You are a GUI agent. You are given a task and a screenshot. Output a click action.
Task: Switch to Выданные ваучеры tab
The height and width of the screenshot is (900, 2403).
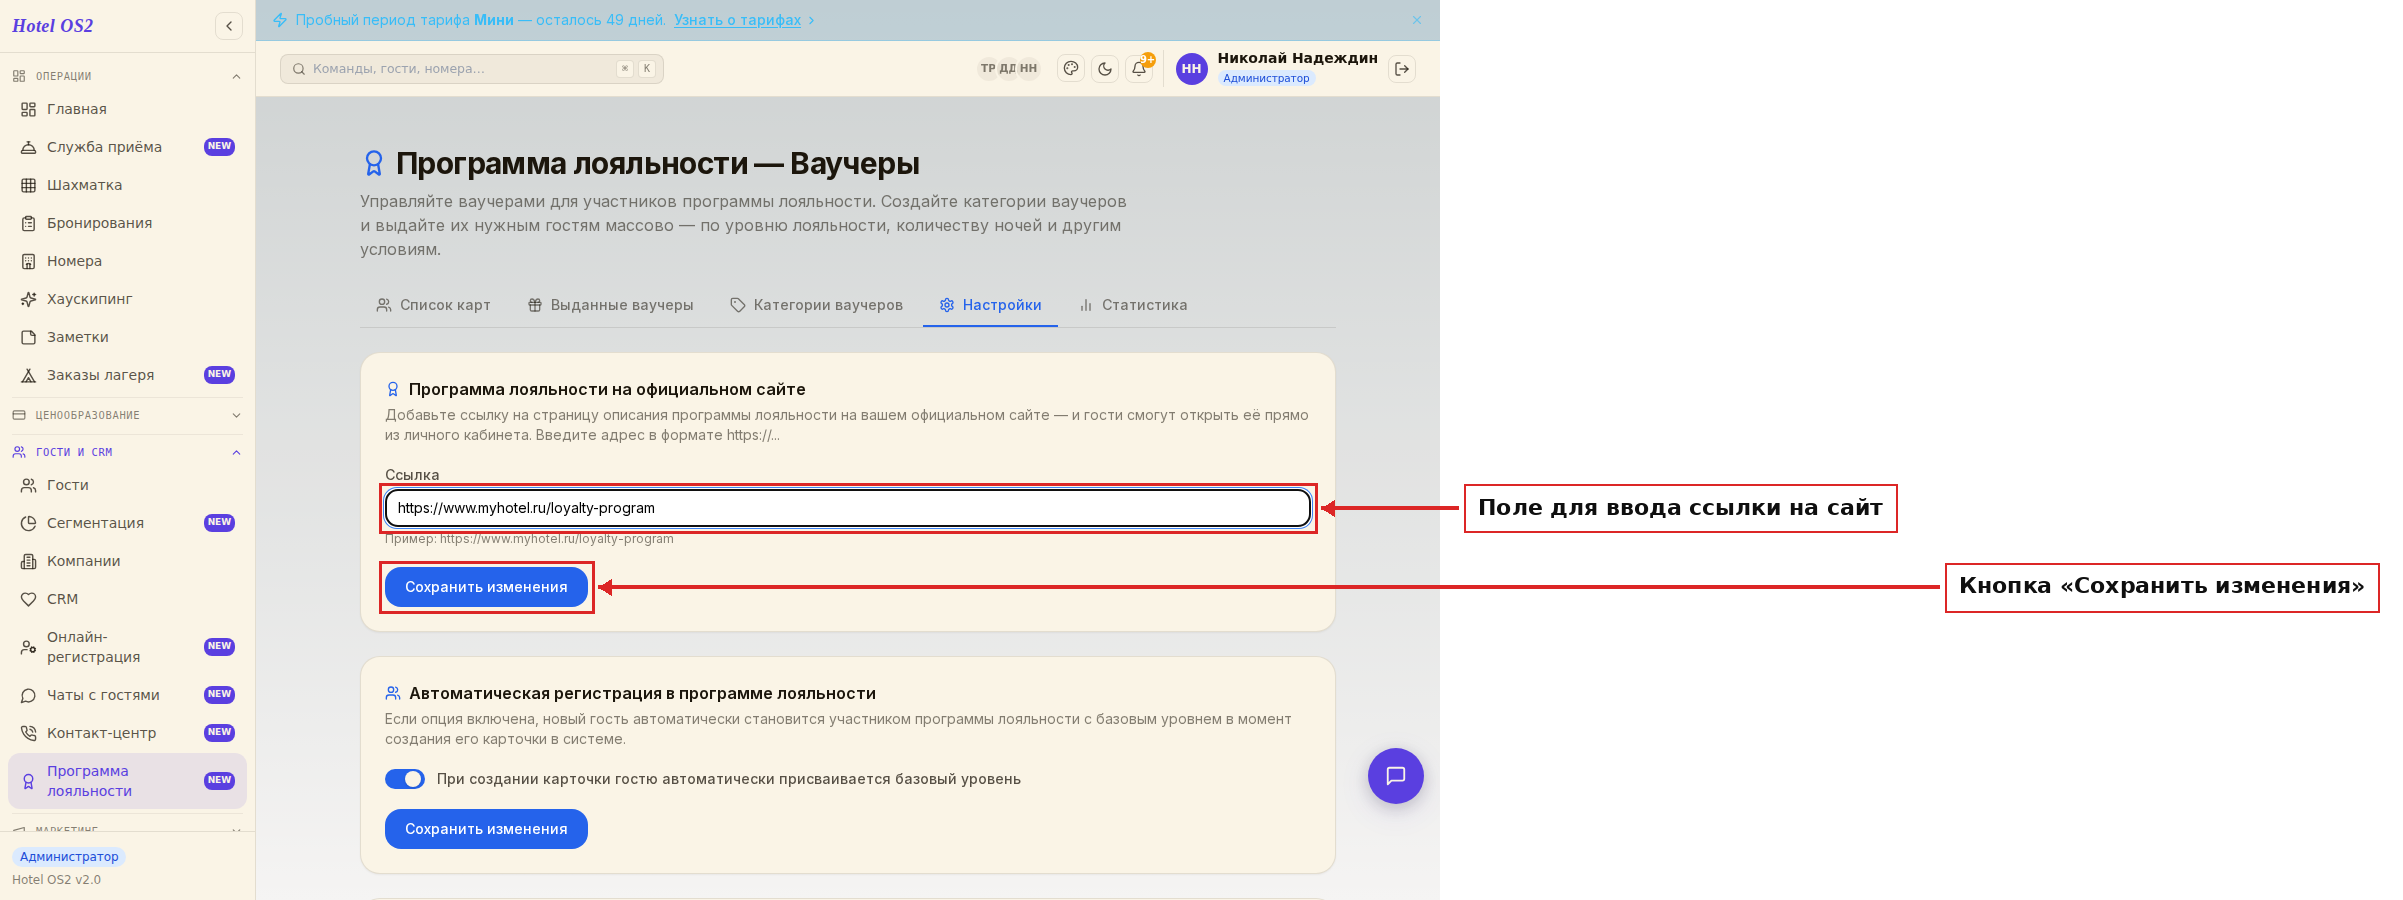[x=610, y=305]
